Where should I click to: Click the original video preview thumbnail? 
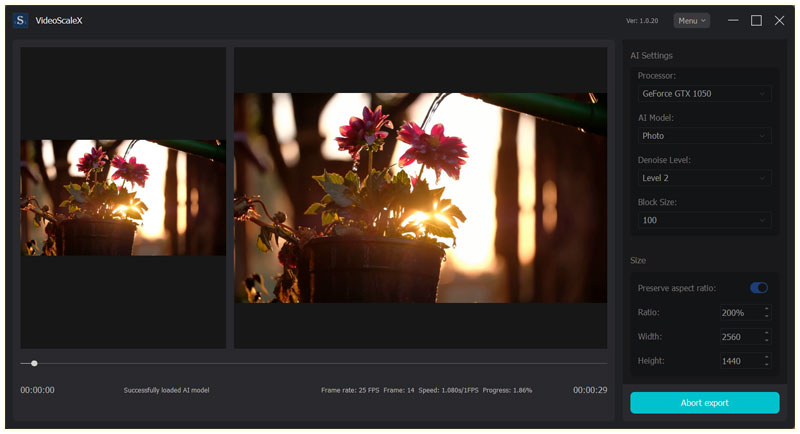[x=123, y=197]
